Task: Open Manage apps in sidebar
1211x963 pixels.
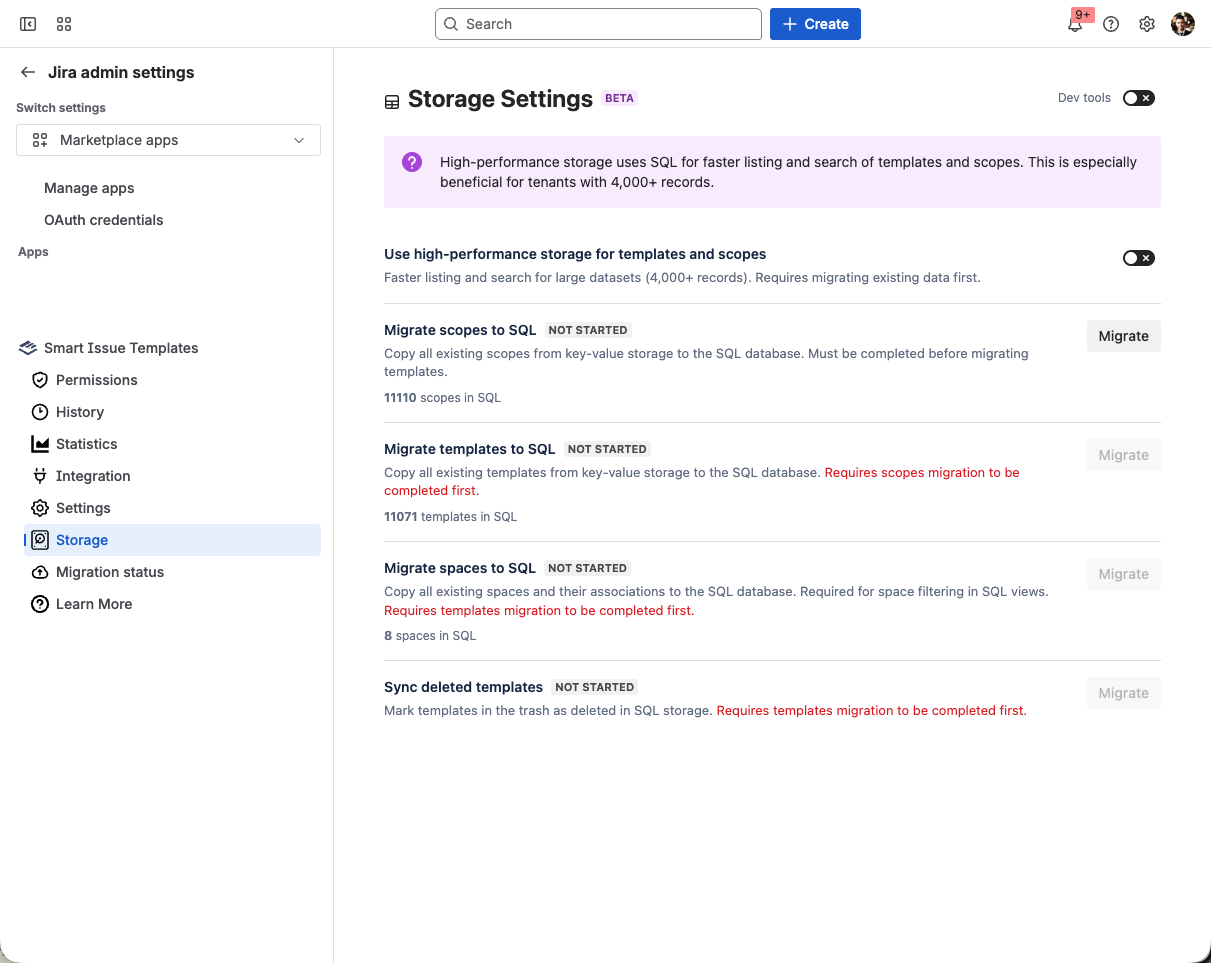Action: tap(89, 188)
